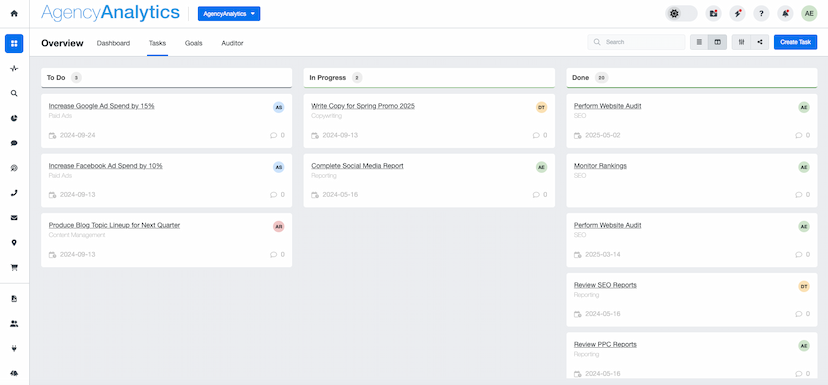The image size is (828, 385).
Task: Open the envelope email icon in sidebar
Action: (x=14, y=218)
